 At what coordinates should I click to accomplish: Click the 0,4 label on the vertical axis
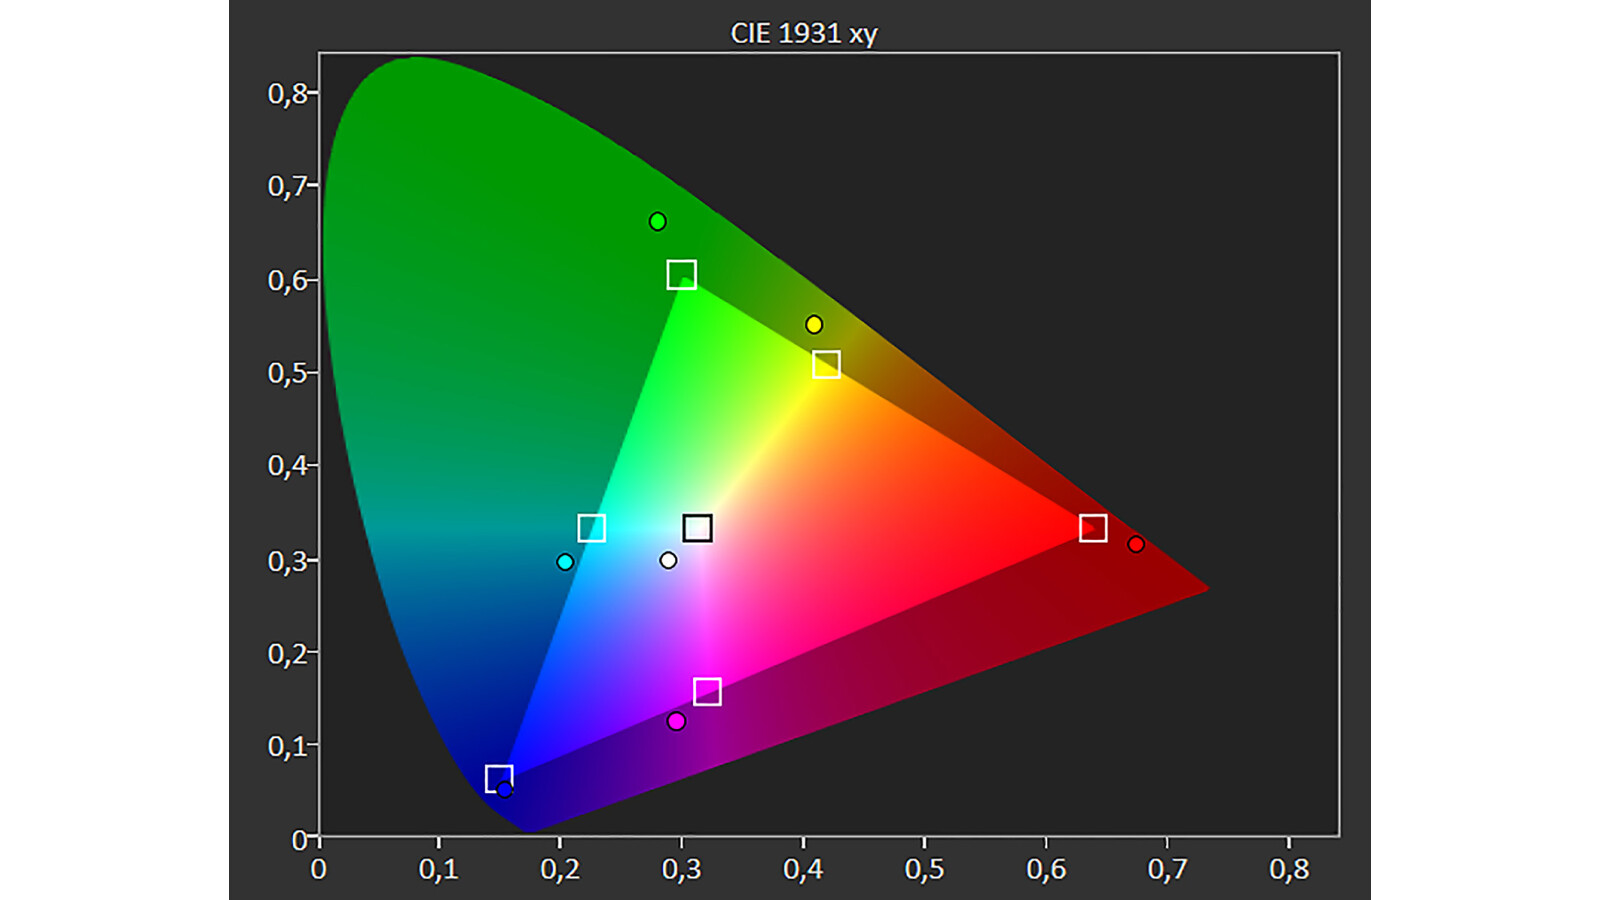click(287, 465)
